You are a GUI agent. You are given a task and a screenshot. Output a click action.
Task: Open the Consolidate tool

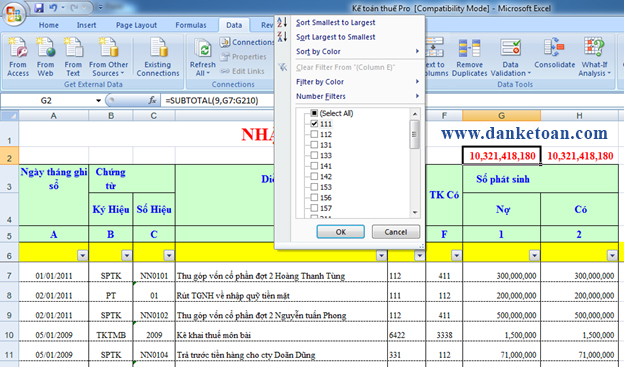pos(554,53)
